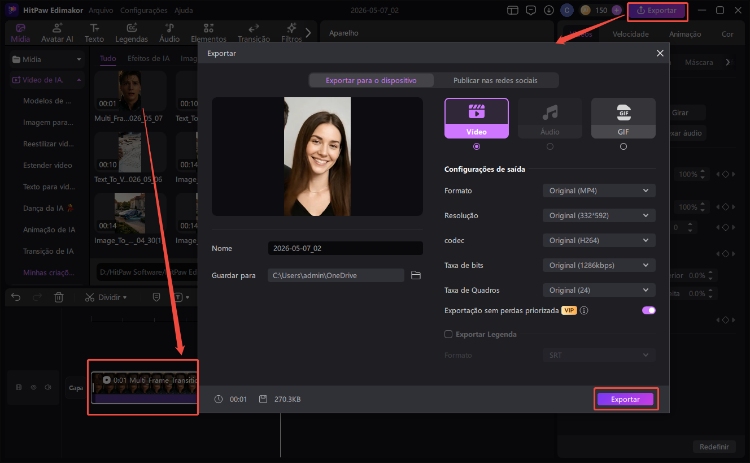Switch to the Velocidade tab
Screen dimensions: 750x463
pyautogui.click(x=630, y=34)
